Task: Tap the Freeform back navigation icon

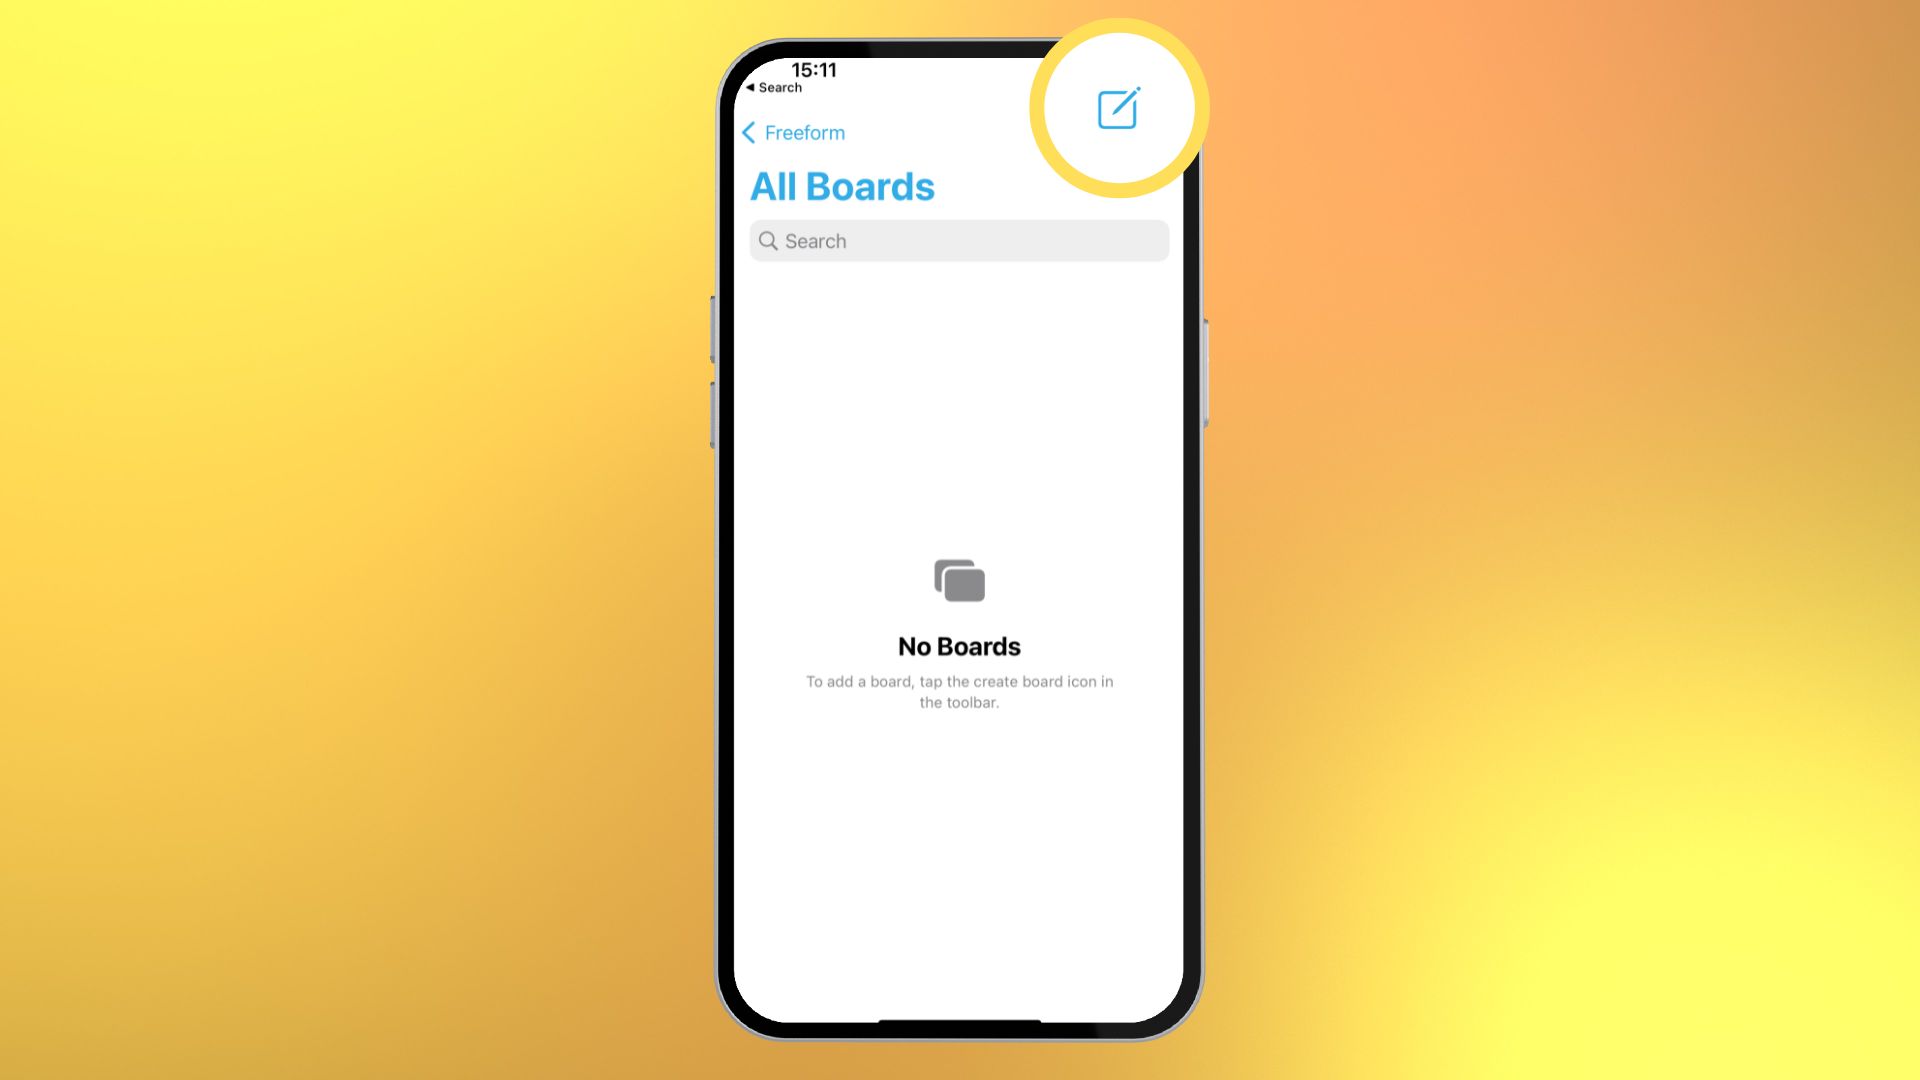Action: 749,132
